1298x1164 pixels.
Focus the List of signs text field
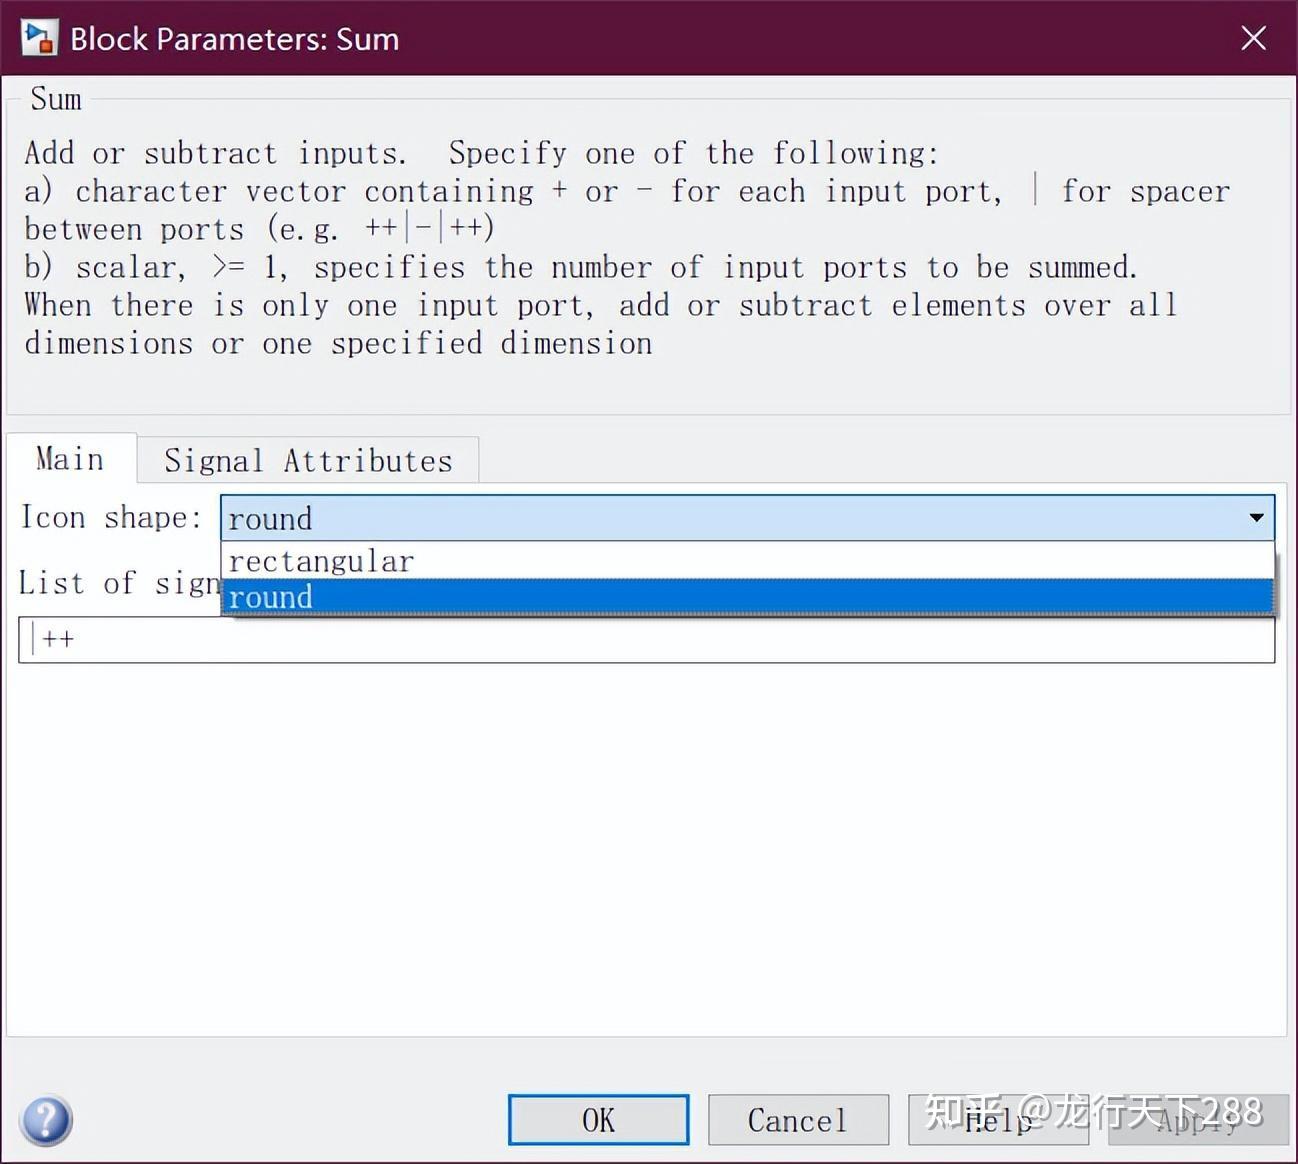tap(646, 640)
